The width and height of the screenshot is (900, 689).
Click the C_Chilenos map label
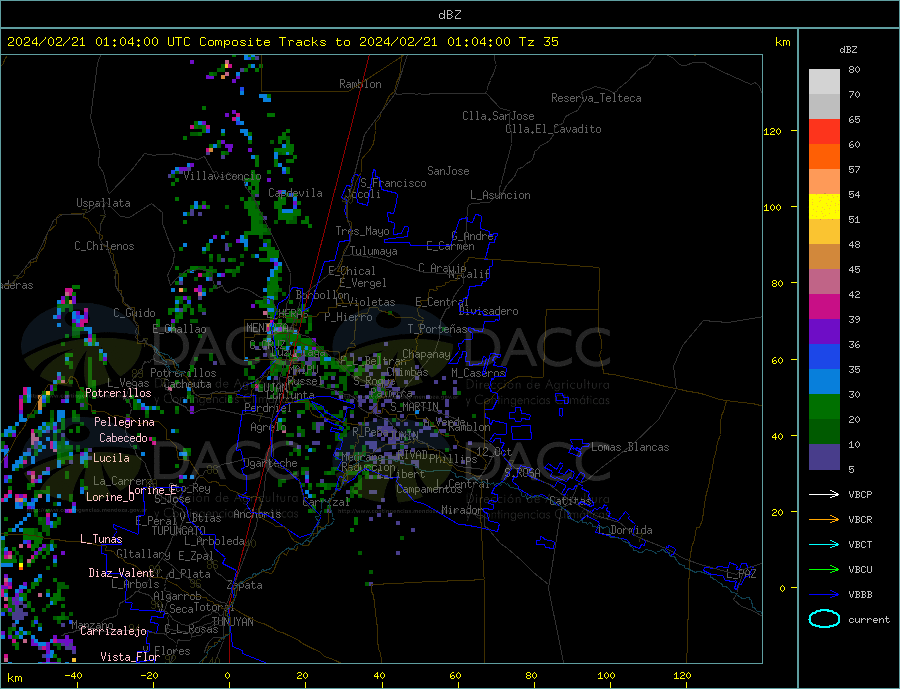click(x=104, y=246)
